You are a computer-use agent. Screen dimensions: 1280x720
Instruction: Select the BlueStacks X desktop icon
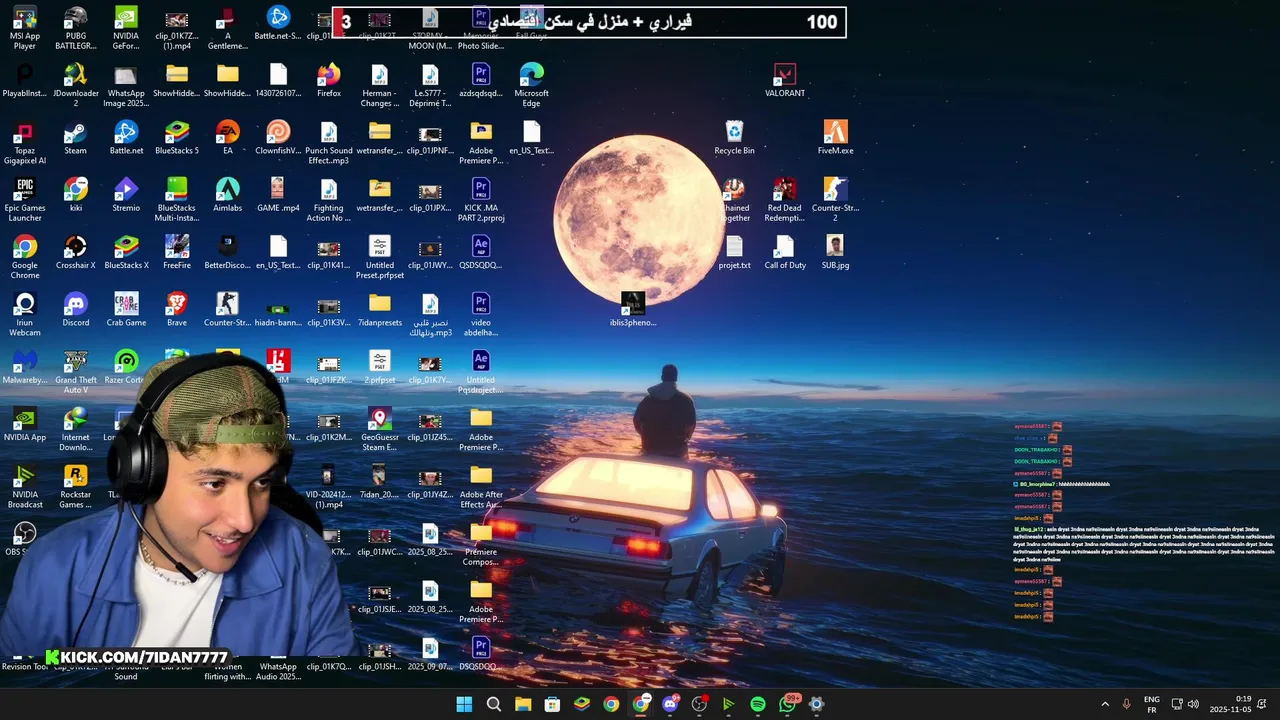pos(126,252)
